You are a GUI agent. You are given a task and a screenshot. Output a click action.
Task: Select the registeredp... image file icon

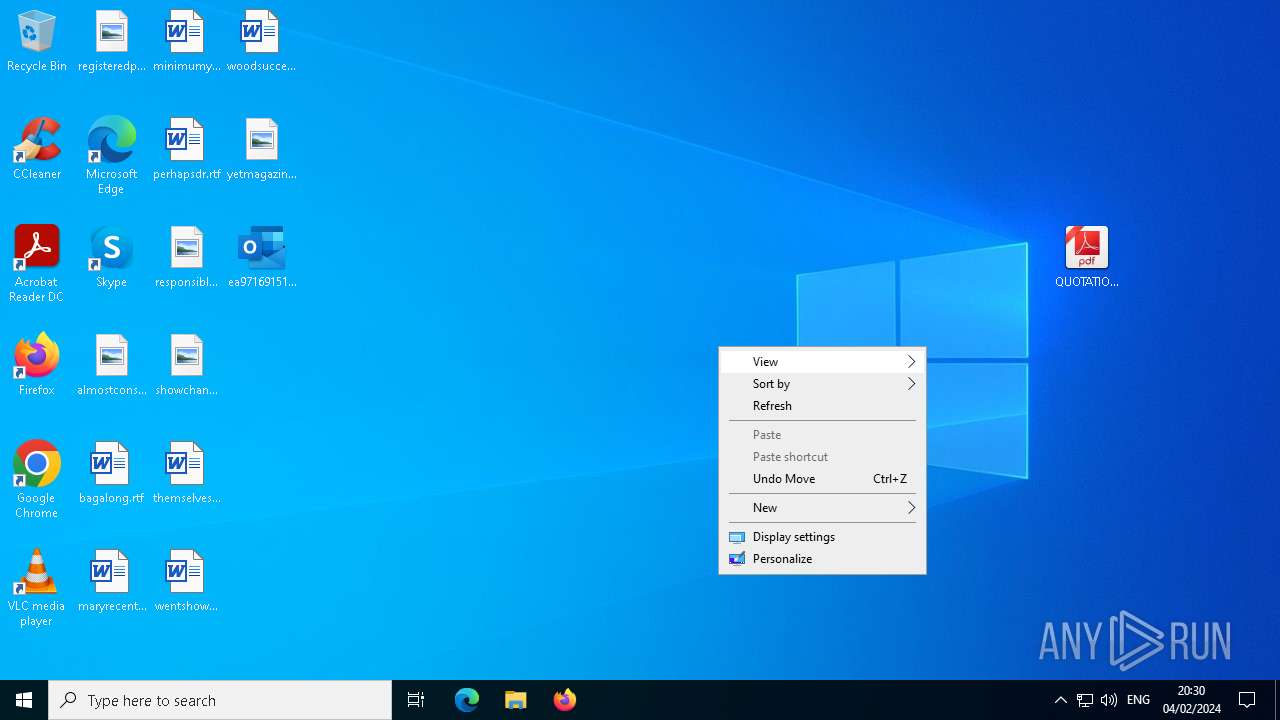[x=112, y=42]
